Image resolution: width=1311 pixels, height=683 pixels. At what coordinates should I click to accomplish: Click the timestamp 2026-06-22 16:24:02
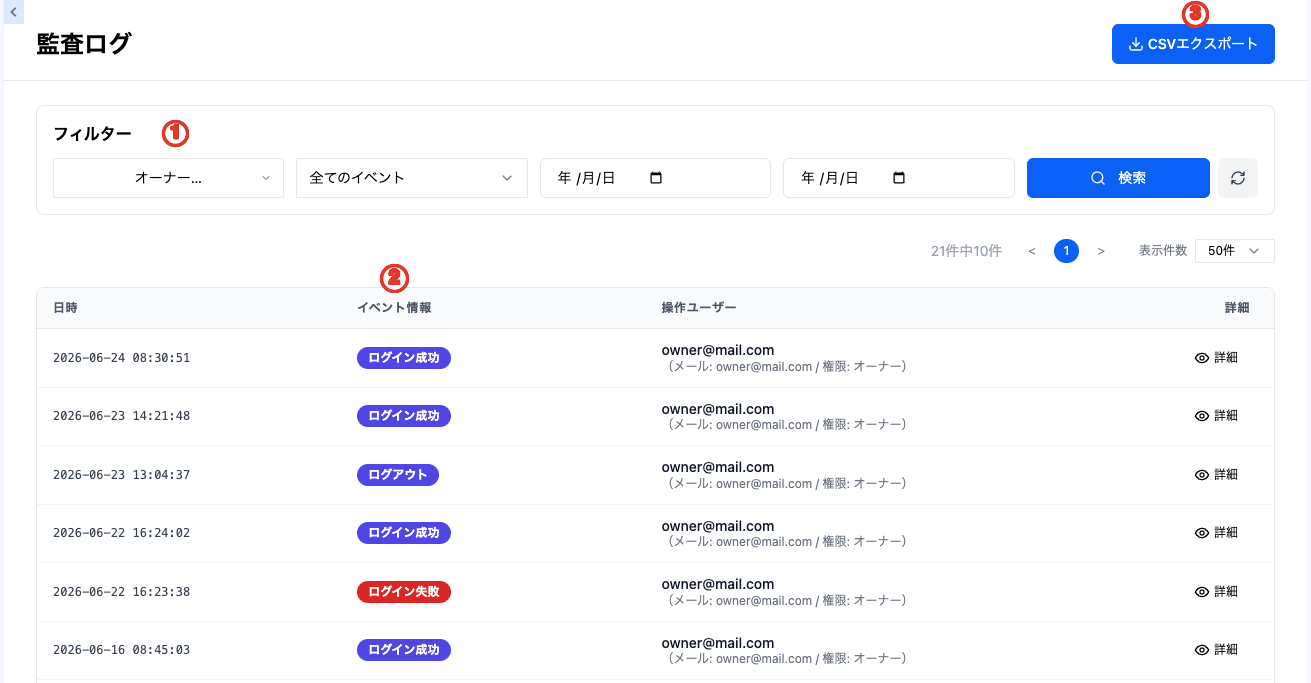pyautogui.click(x=121, y=533)
